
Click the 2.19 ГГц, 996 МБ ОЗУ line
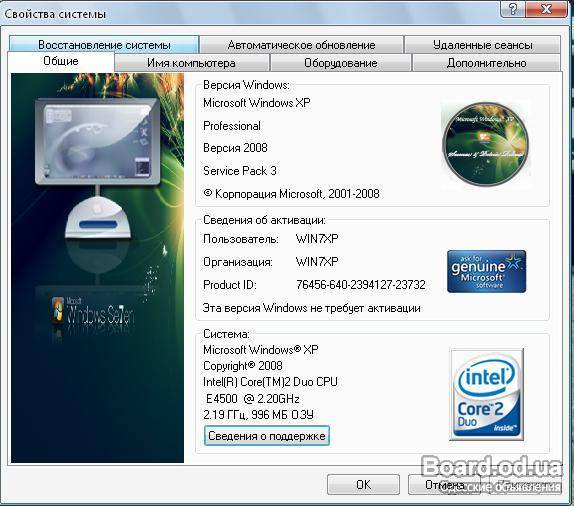coord(258,414)
